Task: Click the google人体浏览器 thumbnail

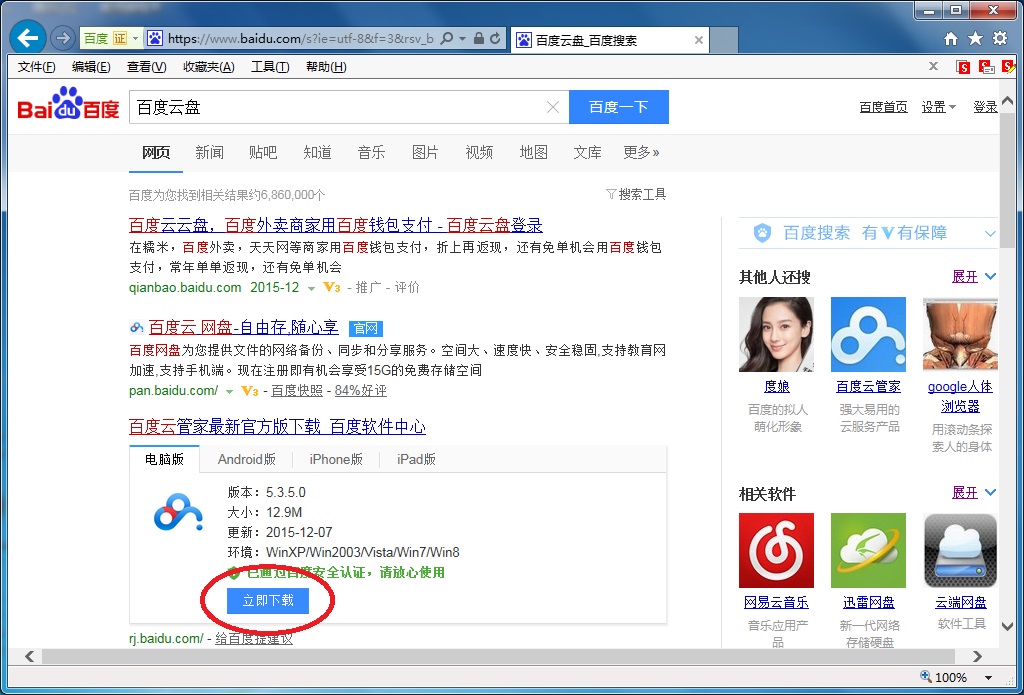Action: click(960, 334)
